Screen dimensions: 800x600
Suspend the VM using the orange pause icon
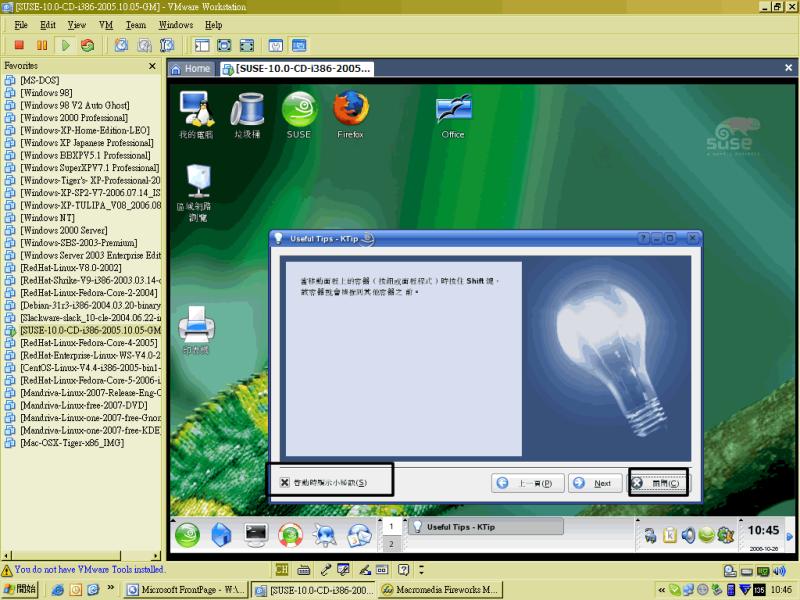pos(42,45)
